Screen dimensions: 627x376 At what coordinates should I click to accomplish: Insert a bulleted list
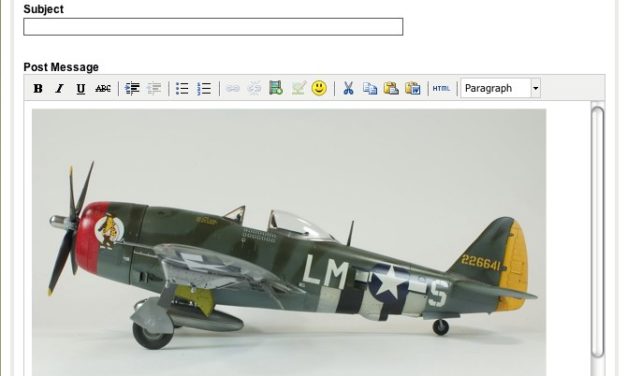[182, 88]
